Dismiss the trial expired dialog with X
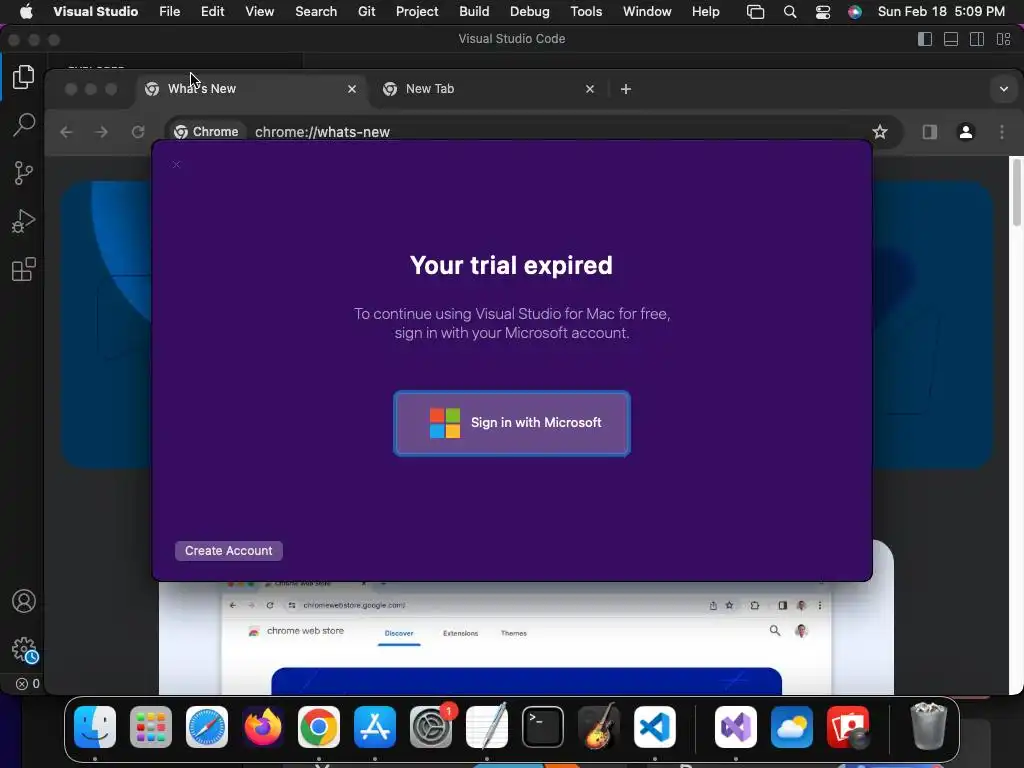 (176, 164)
